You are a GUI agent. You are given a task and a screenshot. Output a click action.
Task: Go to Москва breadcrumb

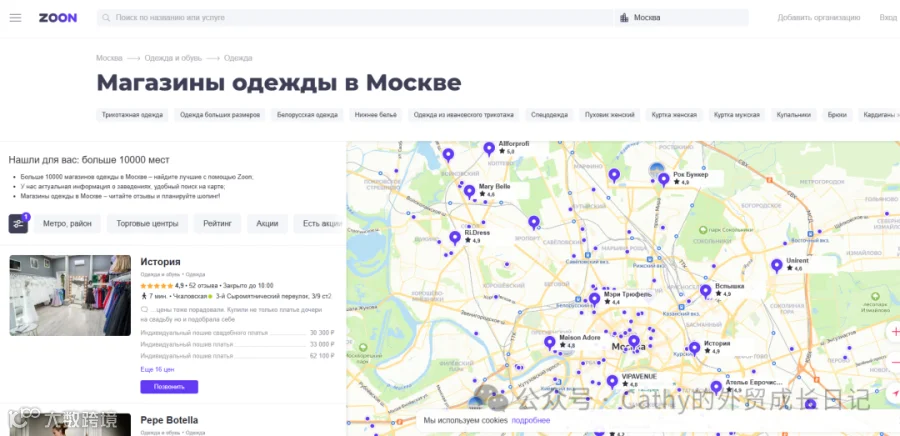[x=109, y=58]
